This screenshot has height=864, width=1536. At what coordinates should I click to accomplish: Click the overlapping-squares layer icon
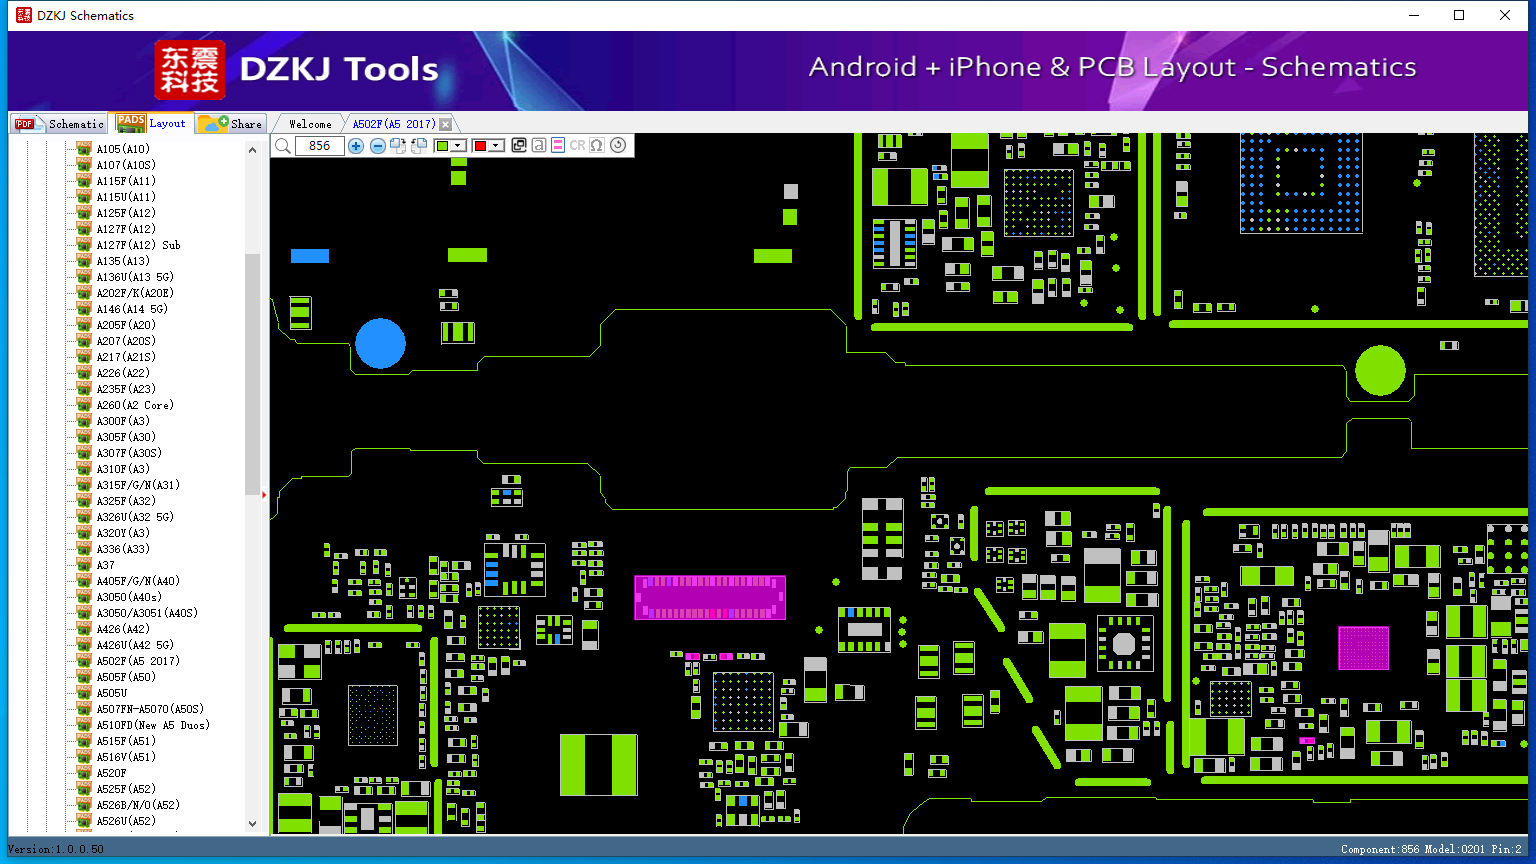519,146
